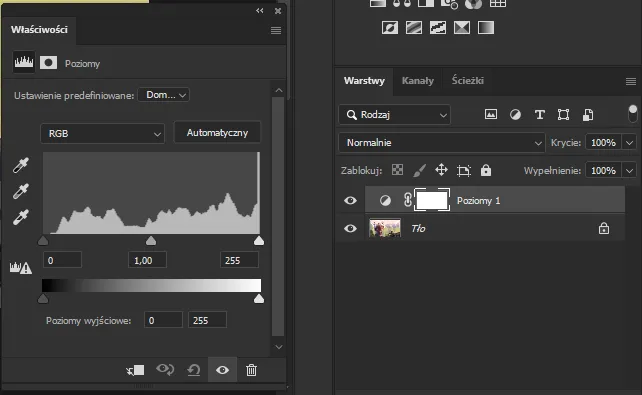Toggle layer filtering switch on or off

tap(633, 113)
